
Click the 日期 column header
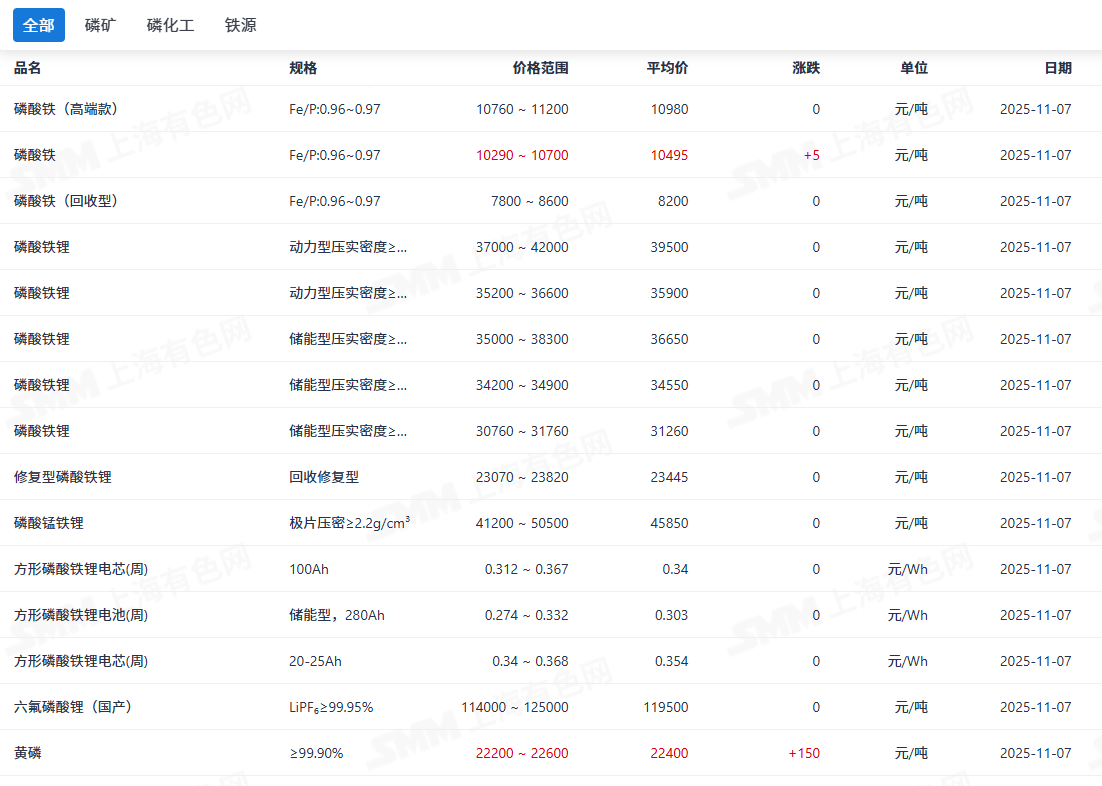tap(1057, 68)
